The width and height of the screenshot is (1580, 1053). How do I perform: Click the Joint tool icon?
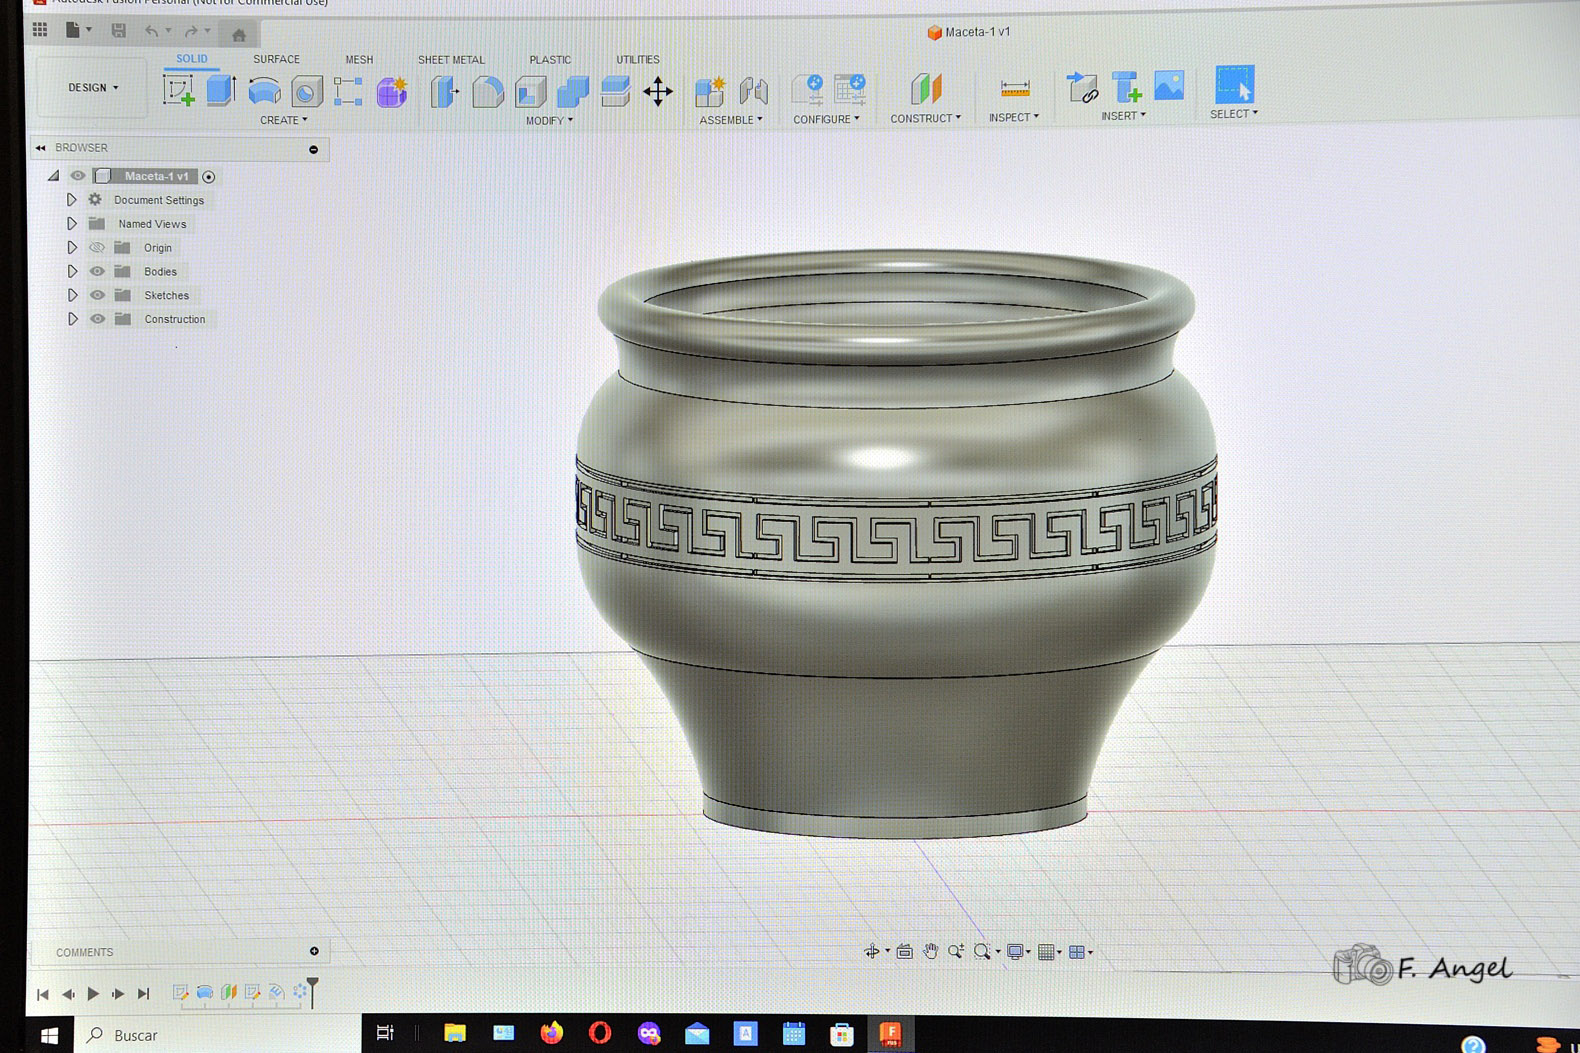753,91
